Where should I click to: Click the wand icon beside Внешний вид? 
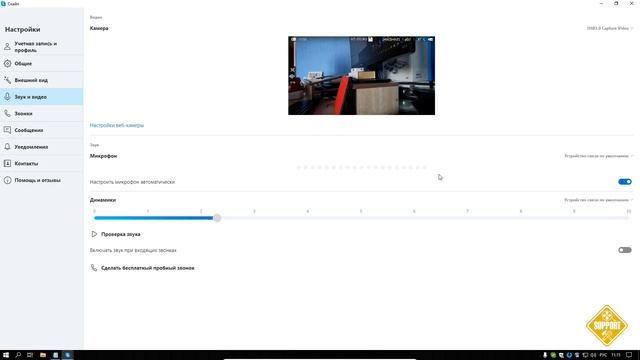[x=7, y=80]
